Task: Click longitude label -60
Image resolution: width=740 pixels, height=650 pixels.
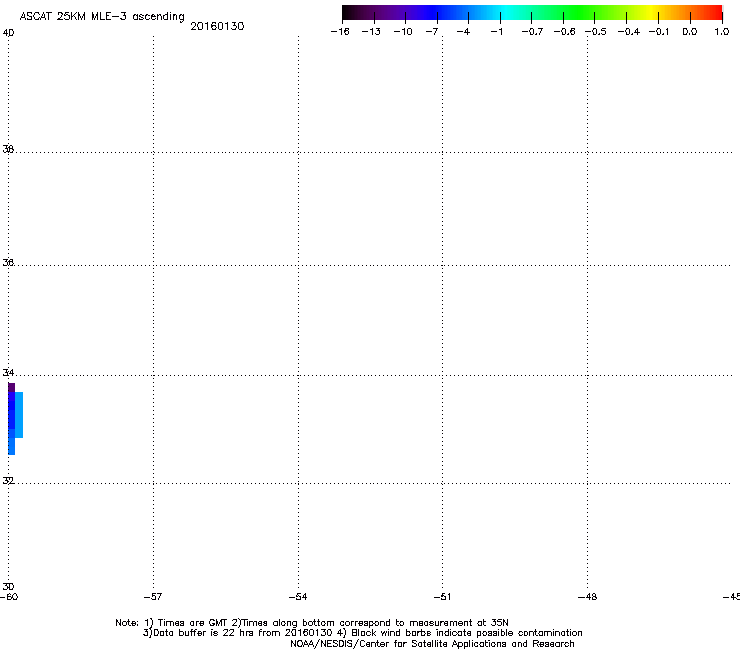Action: [9, 597]
